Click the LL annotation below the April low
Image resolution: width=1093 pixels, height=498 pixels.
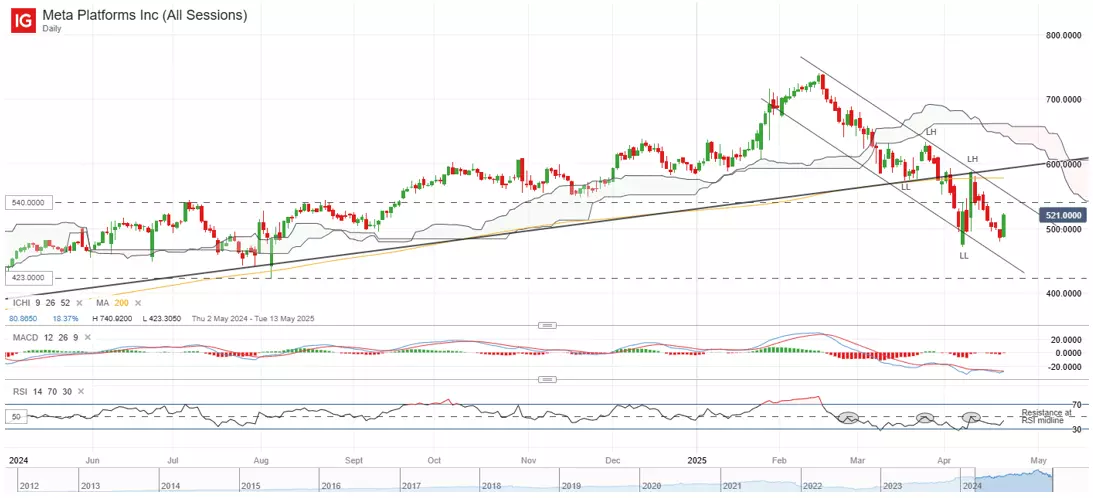964,256
